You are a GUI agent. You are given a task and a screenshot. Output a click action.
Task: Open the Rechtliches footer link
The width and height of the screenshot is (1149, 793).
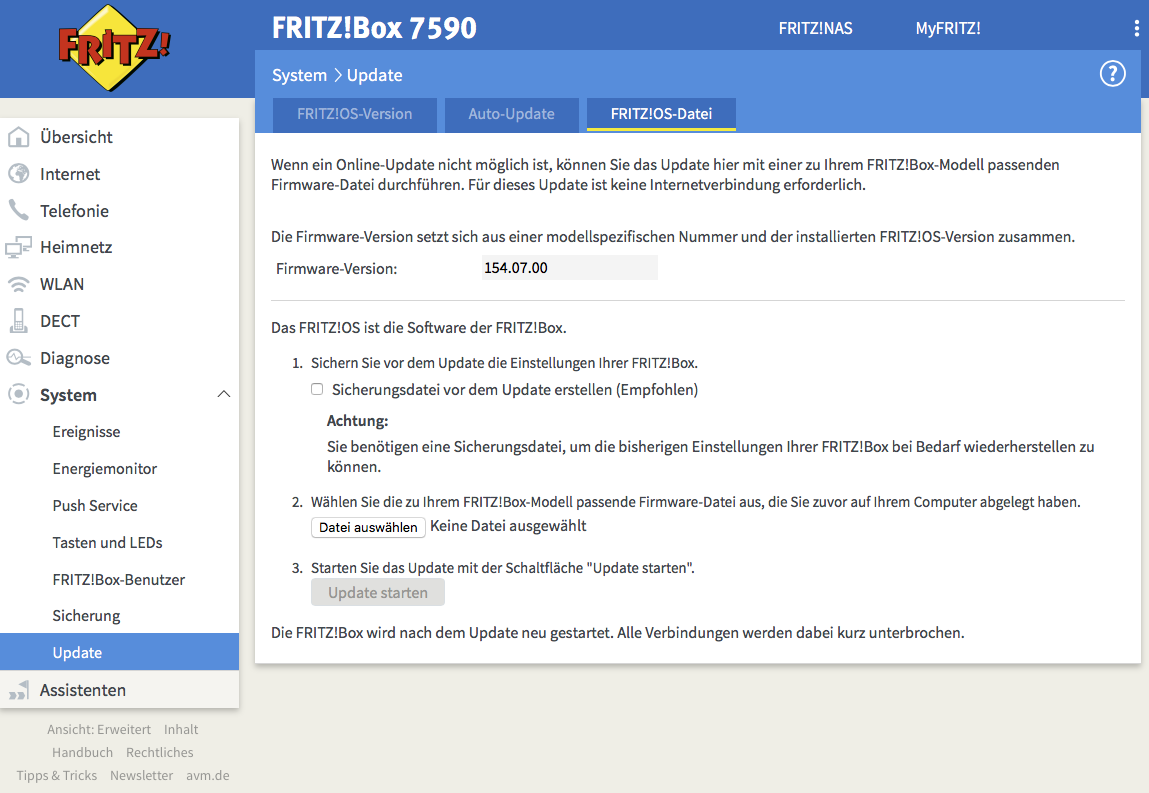coord(160,752)
